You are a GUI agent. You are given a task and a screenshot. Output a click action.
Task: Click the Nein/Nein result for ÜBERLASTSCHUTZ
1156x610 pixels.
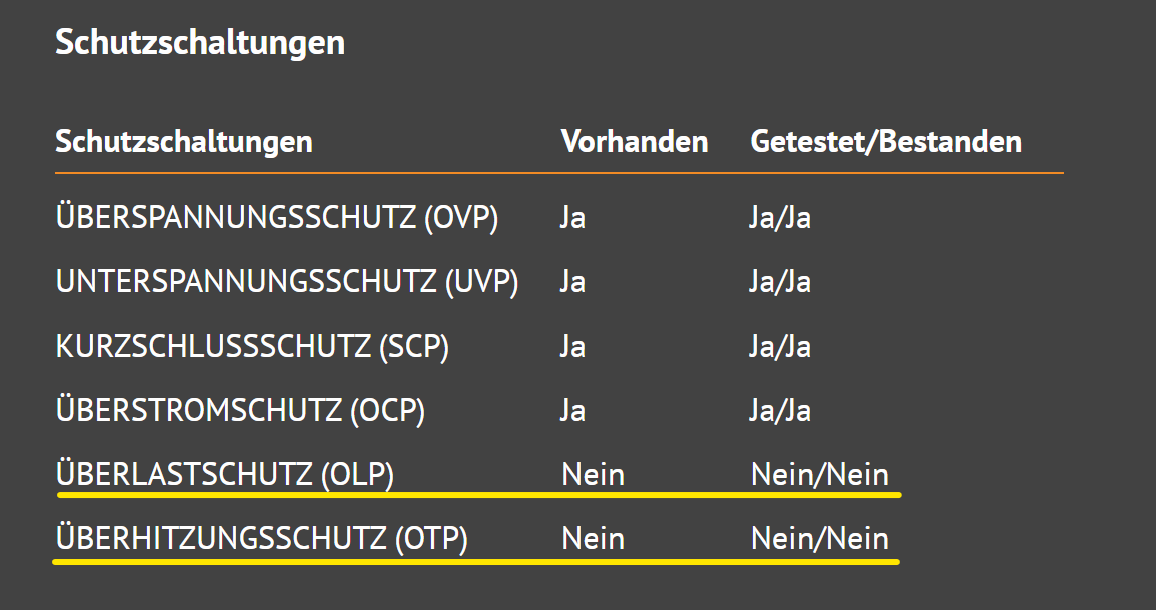pyautogui.click(x=819, y=475)
